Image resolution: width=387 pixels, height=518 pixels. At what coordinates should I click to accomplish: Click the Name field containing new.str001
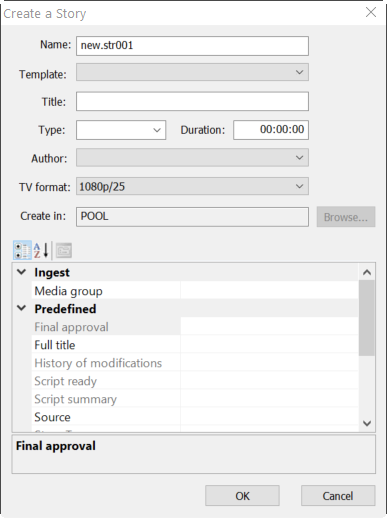pyautogui.click(x=192, y=46)
